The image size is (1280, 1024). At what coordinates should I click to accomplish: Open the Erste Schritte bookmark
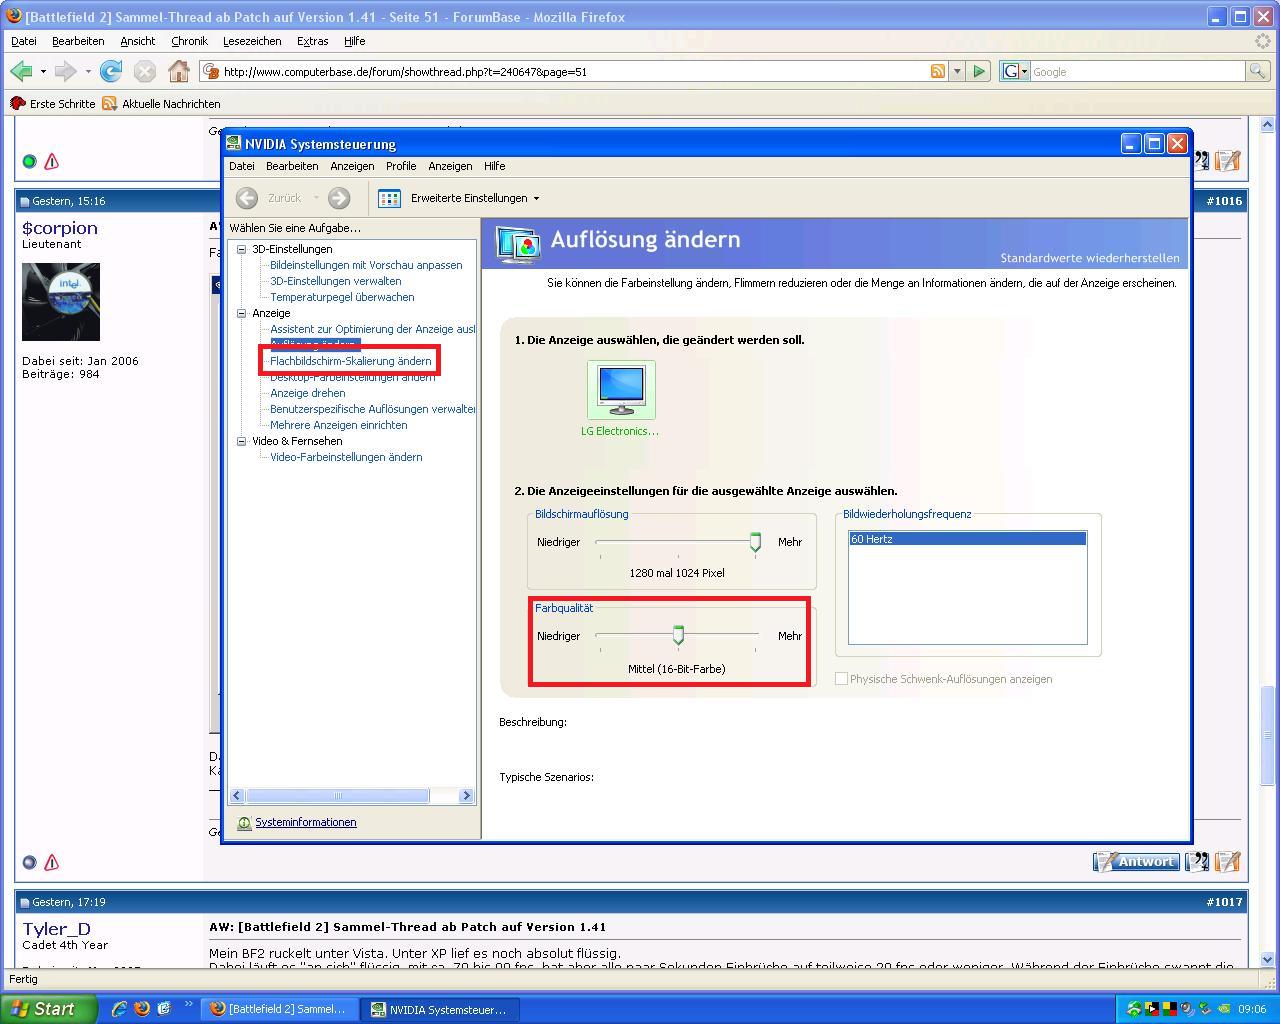click(52, 104)
